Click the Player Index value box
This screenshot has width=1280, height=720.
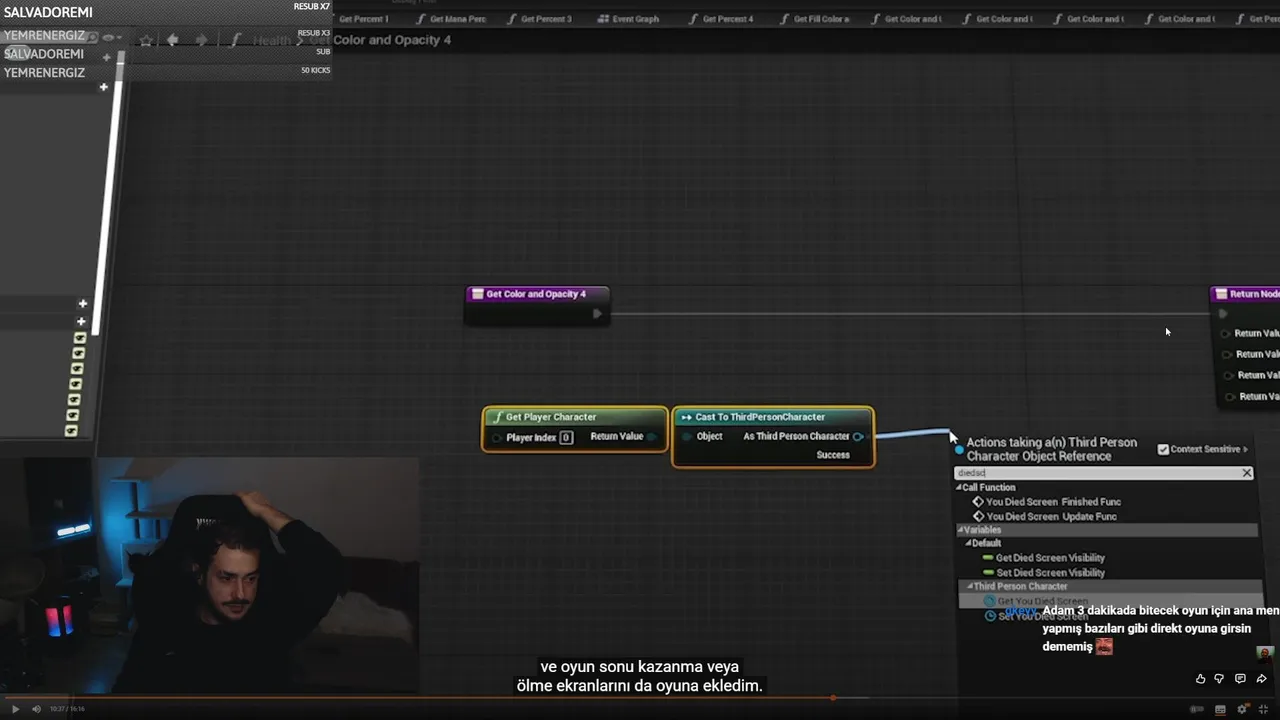pos(566,437)
